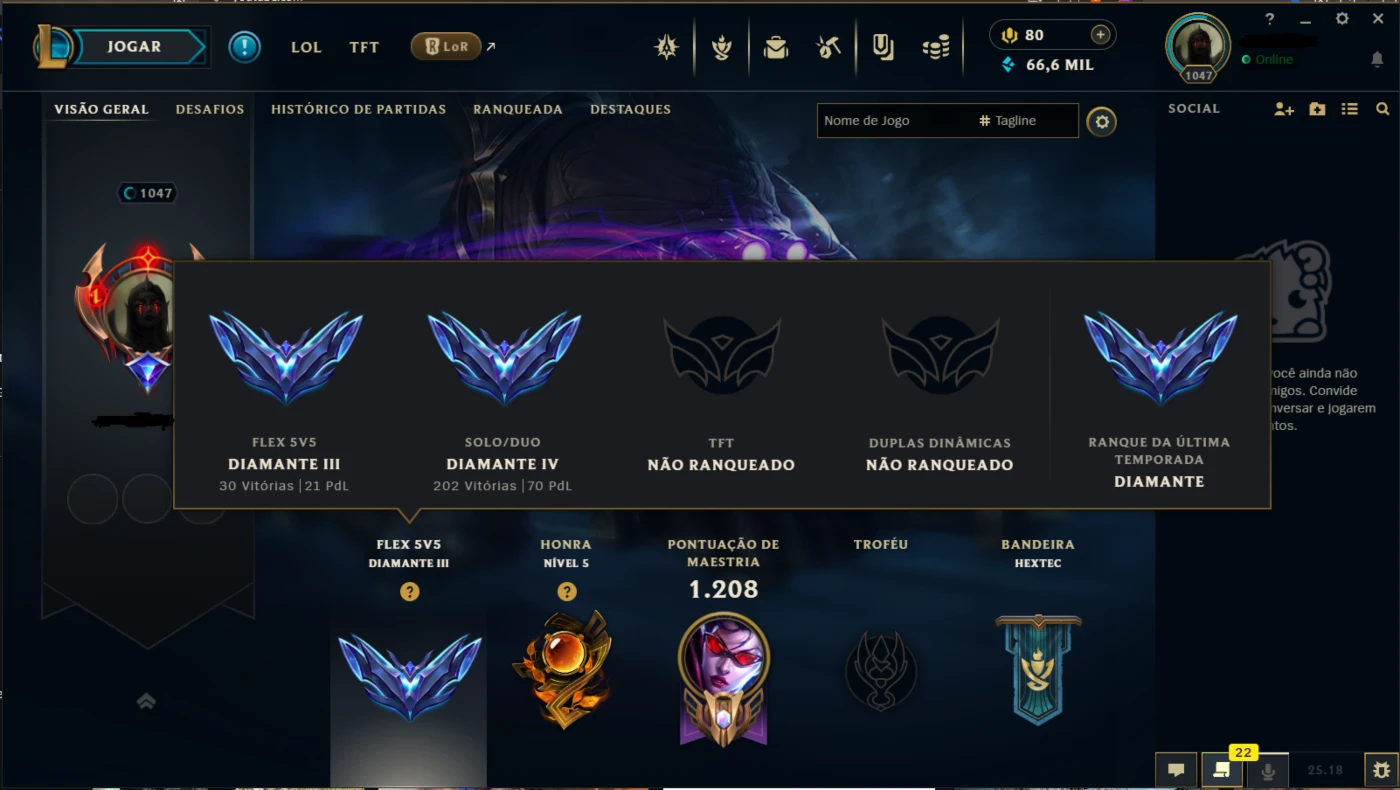Switch to the Histórico de Partidas tab

tap(358, 109)
